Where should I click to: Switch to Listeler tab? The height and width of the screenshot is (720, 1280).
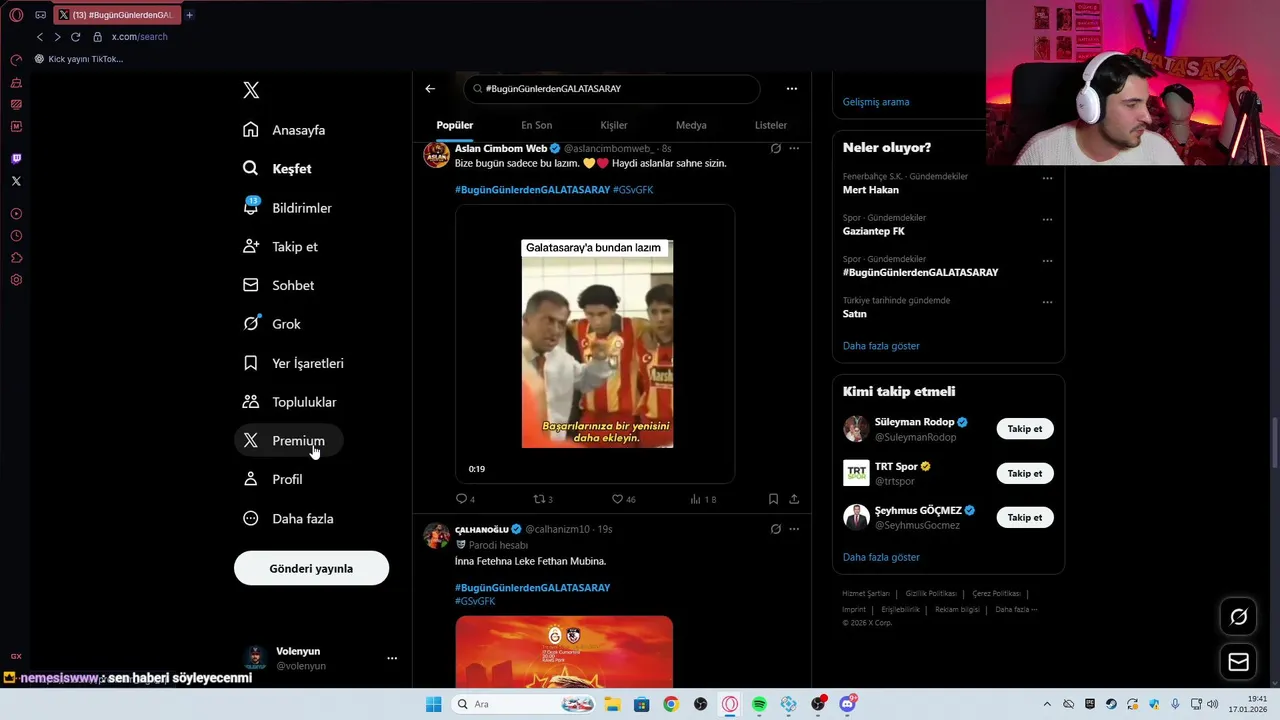pyautogui.click(x=771, y=125)
